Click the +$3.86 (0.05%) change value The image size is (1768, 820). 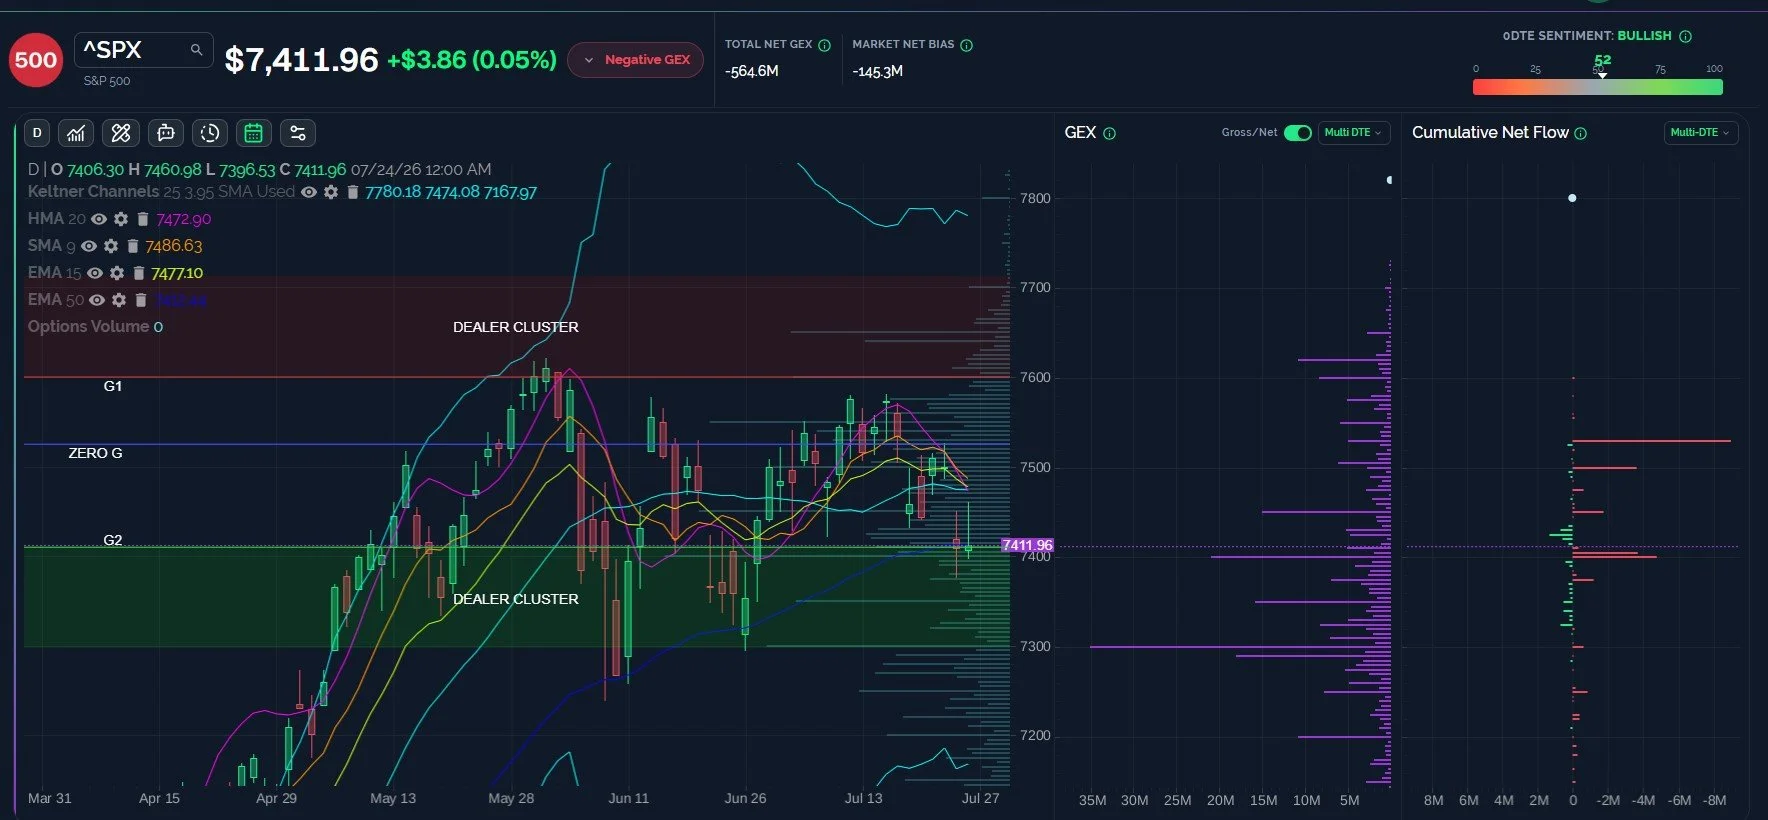tap(472, 60)
